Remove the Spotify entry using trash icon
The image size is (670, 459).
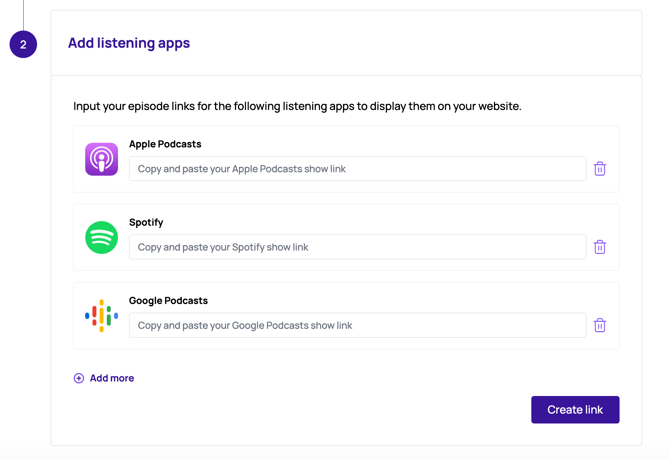[599, 247]
